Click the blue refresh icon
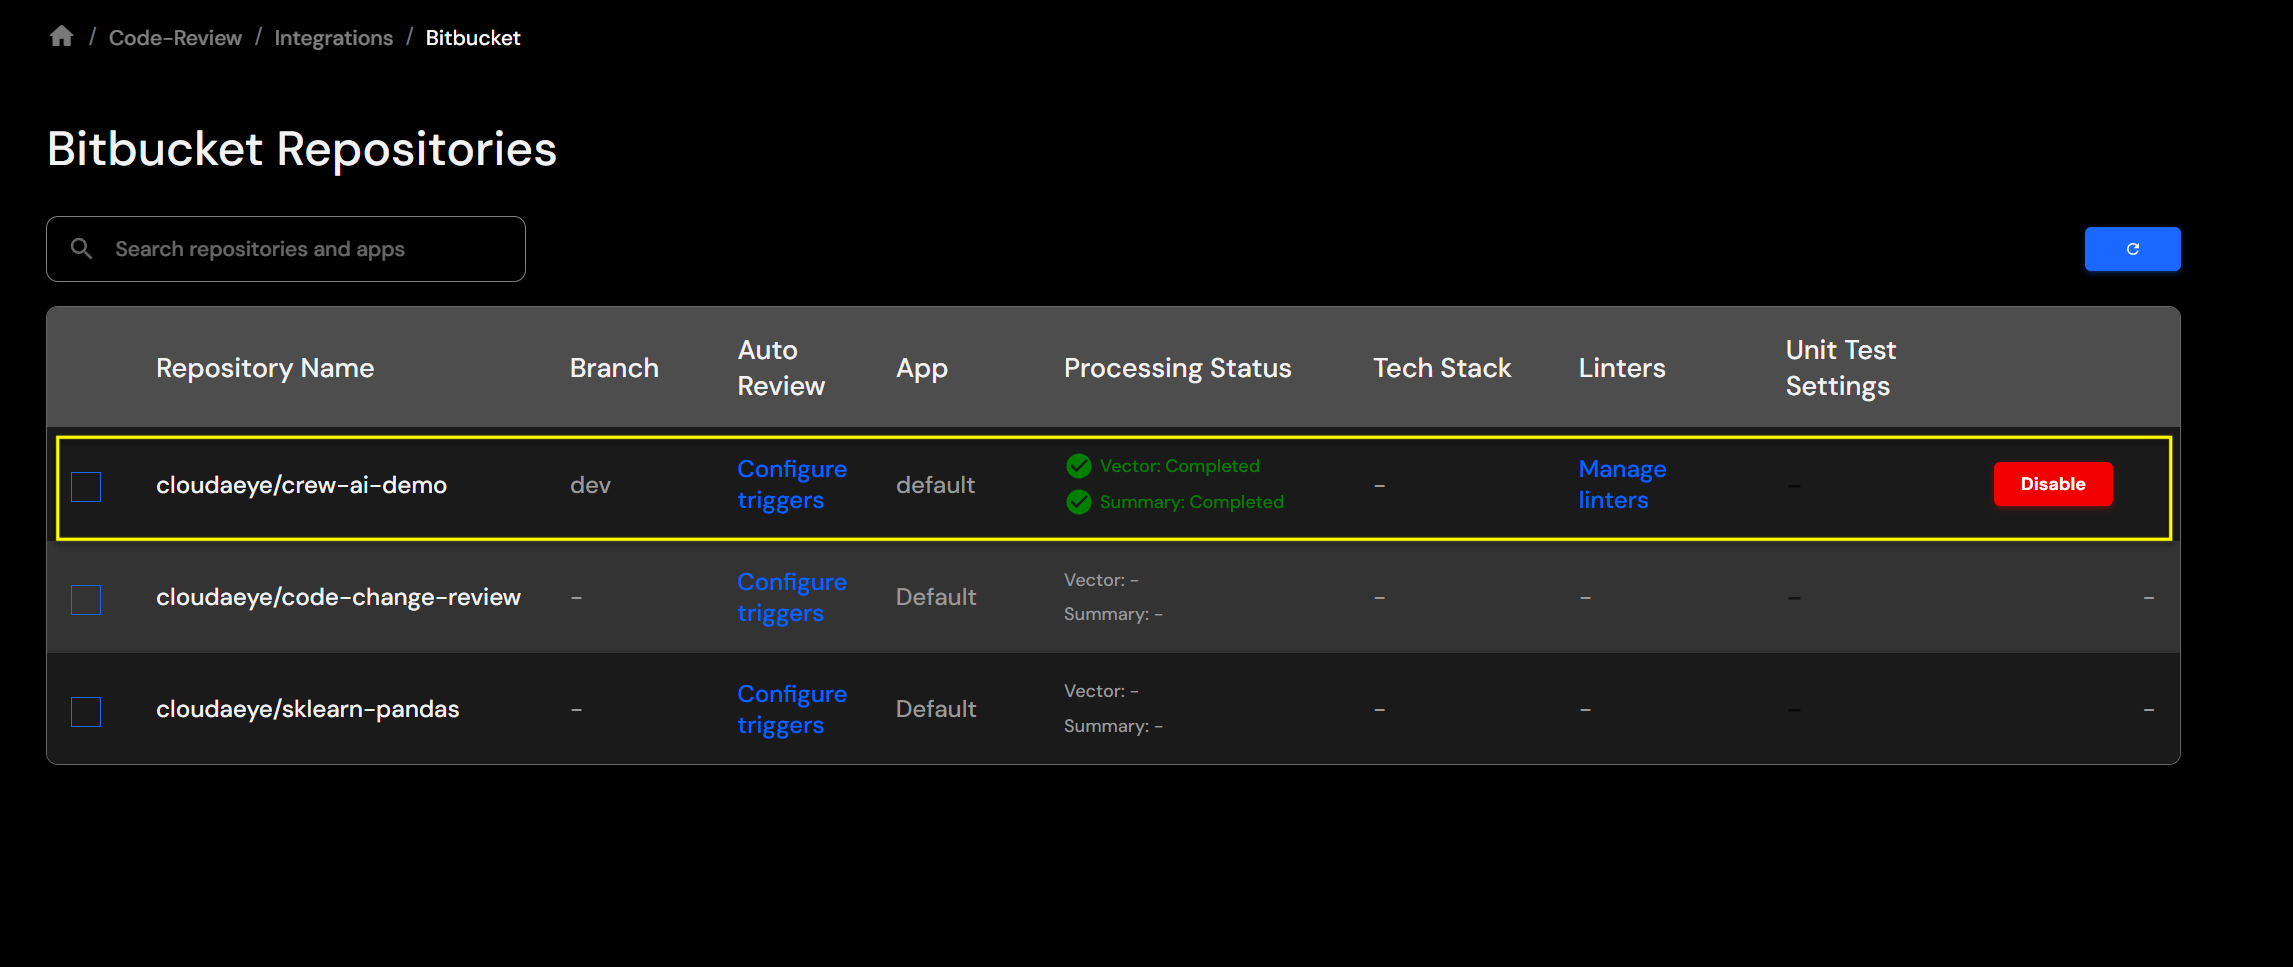 (2132, 249)
